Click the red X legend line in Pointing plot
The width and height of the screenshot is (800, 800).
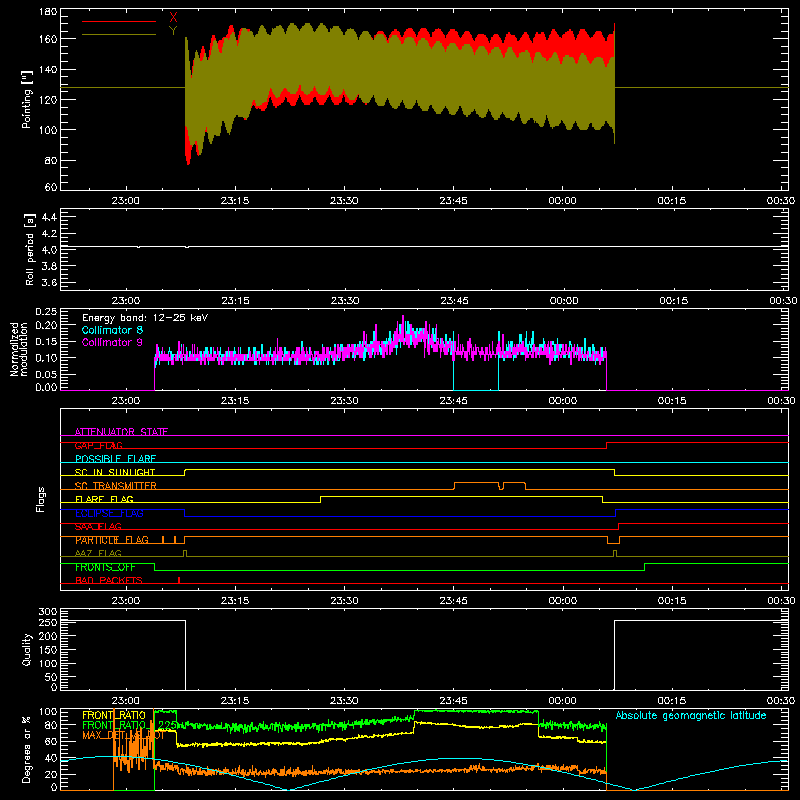click(119, 21)
